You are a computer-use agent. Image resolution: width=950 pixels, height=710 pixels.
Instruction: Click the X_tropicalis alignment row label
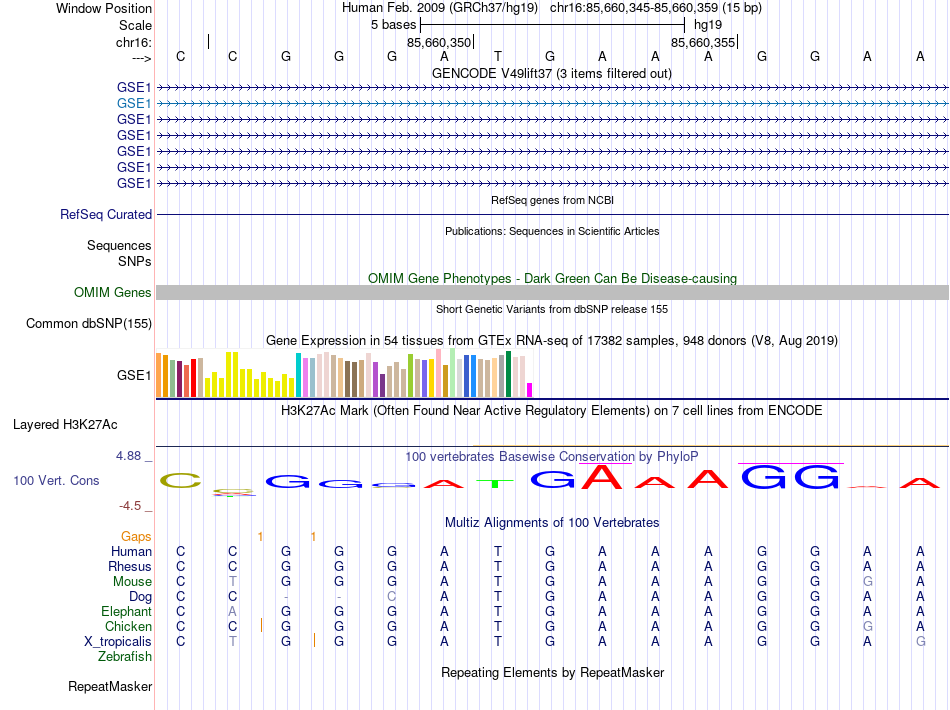[x=118, y=642]
